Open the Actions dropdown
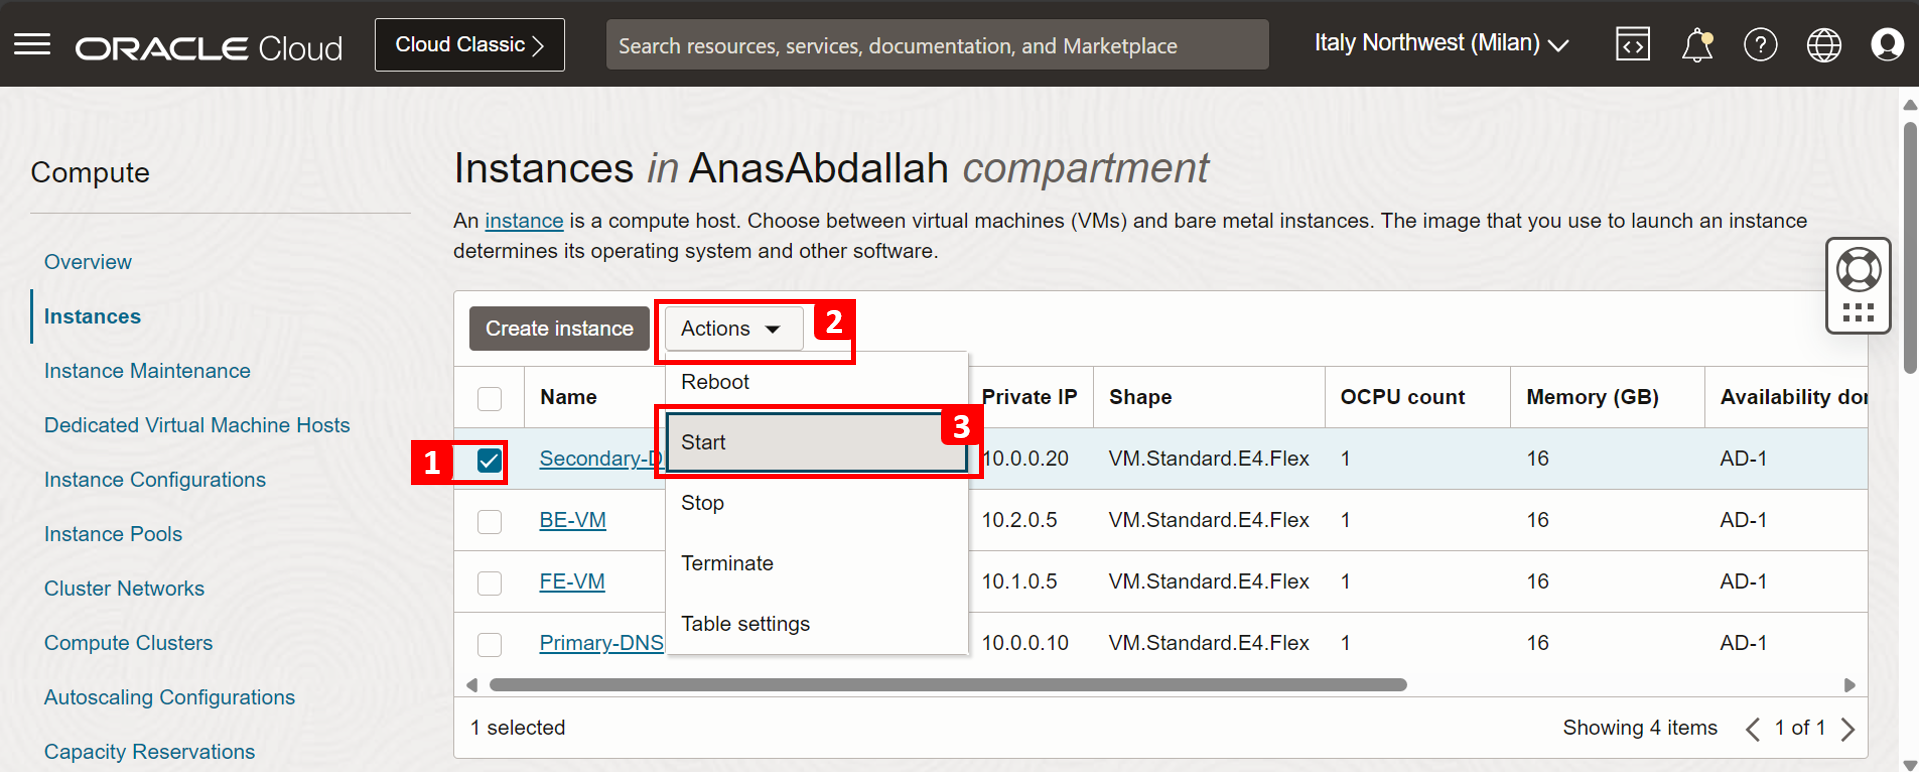 [733, 328]
